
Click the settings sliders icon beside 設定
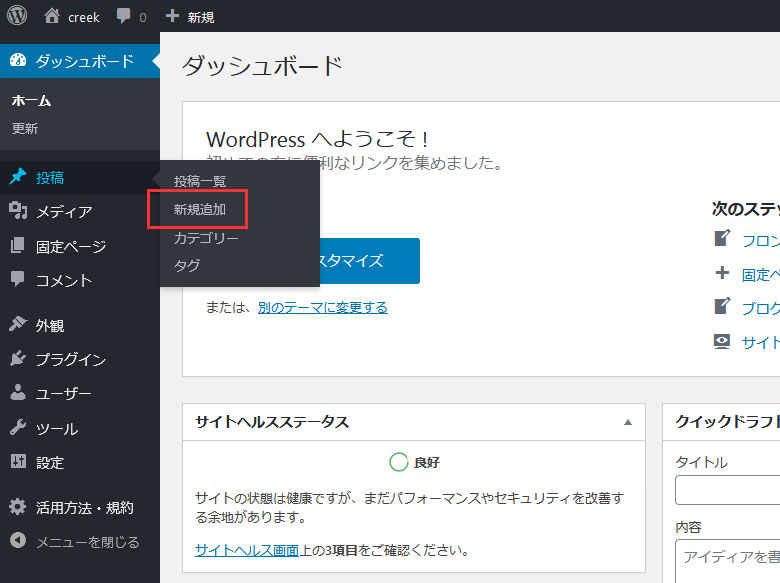point(18,461)
